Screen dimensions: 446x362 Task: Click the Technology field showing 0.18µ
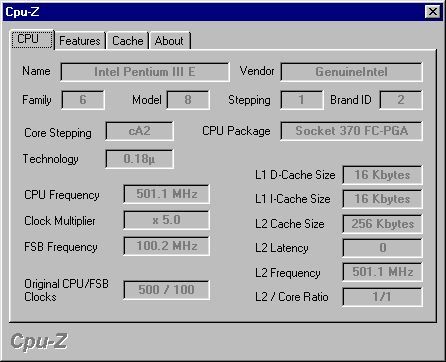pos(139,159)
